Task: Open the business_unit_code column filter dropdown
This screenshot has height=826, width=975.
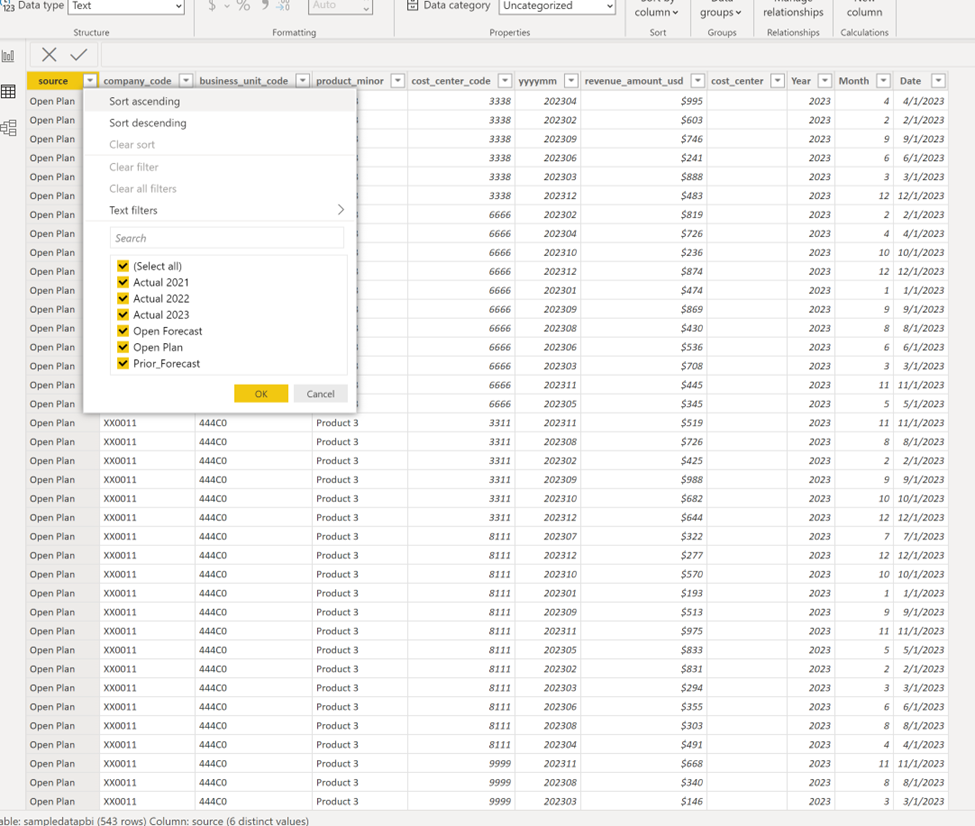Action: [x=302, y=81]
